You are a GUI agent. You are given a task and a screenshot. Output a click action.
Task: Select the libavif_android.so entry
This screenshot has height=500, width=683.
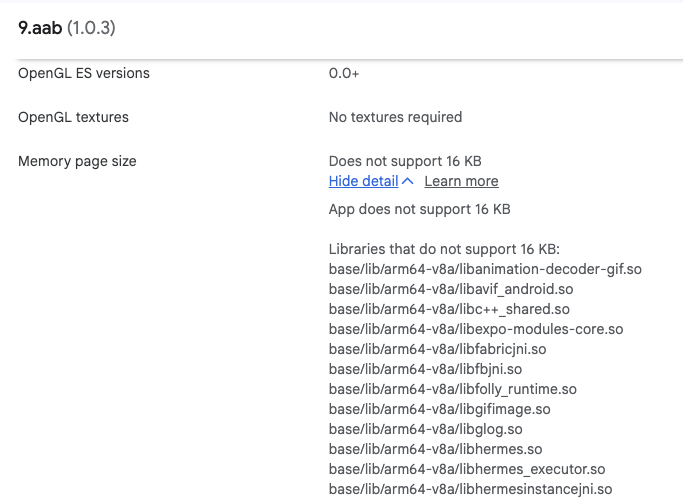tap(451, 289)
